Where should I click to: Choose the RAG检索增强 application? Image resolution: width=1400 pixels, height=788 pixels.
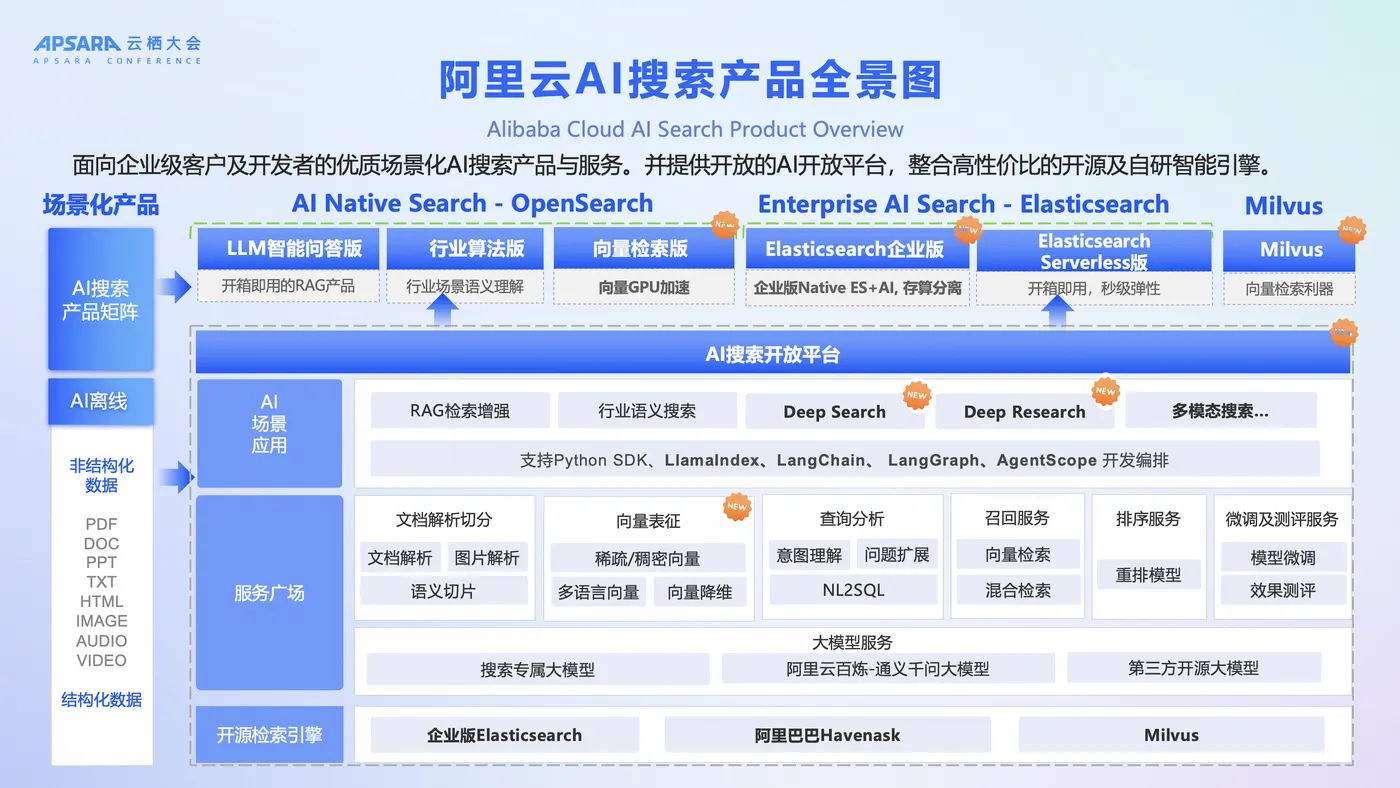(460, 410)
